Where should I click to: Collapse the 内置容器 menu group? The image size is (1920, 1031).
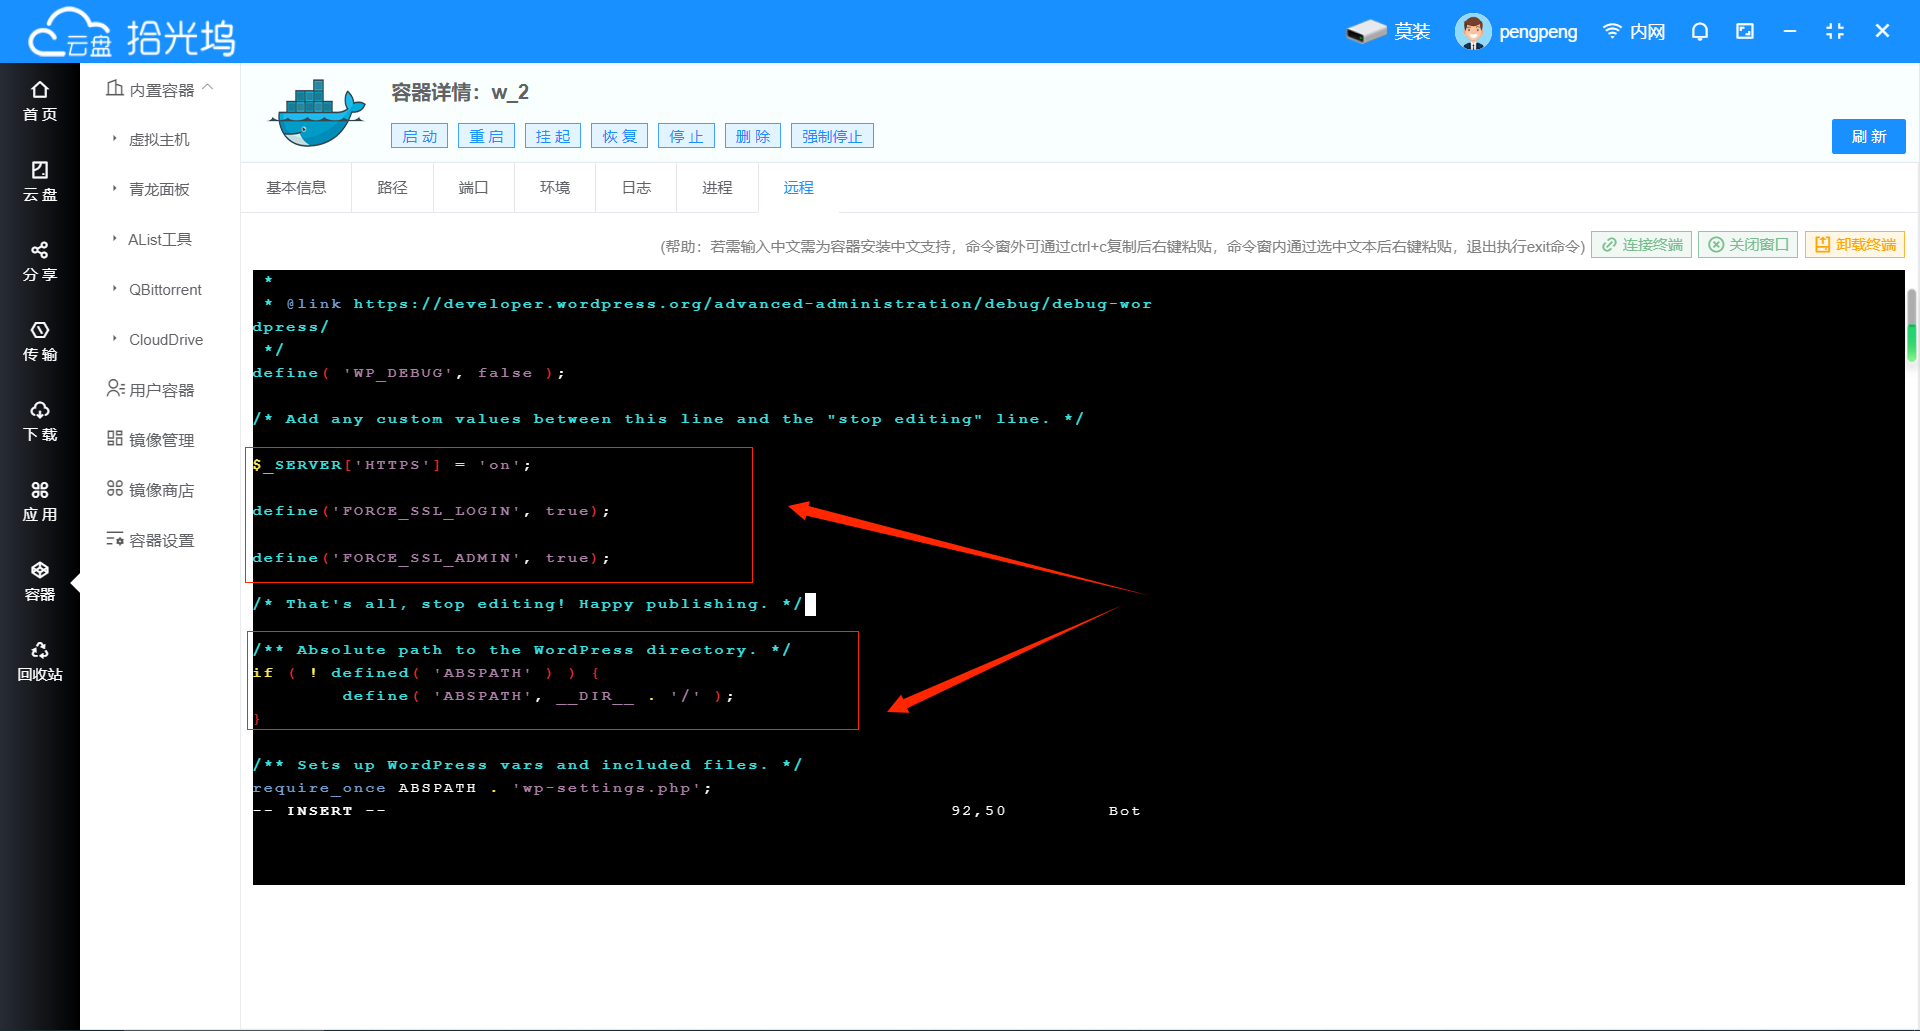[160, 89]
